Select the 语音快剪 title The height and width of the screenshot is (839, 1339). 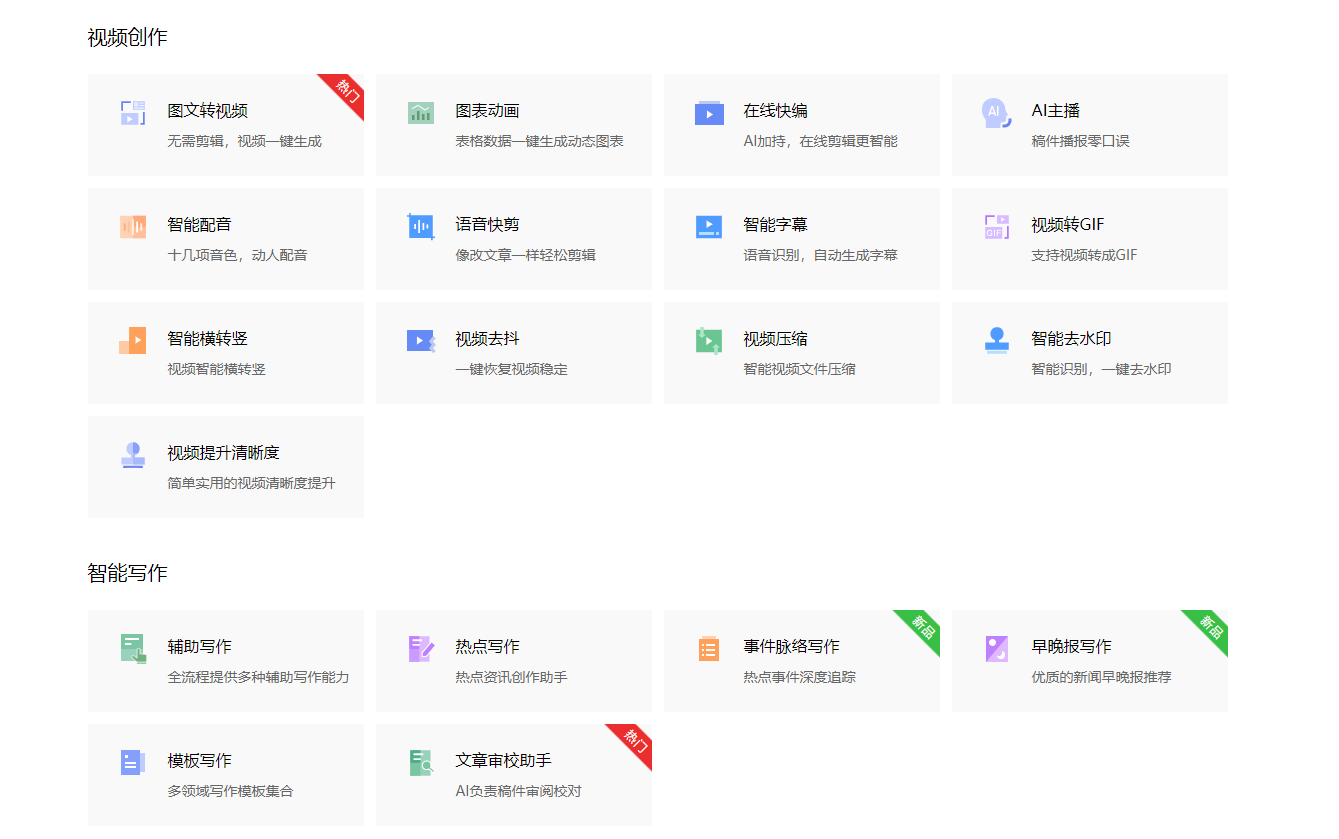[488, 225]
